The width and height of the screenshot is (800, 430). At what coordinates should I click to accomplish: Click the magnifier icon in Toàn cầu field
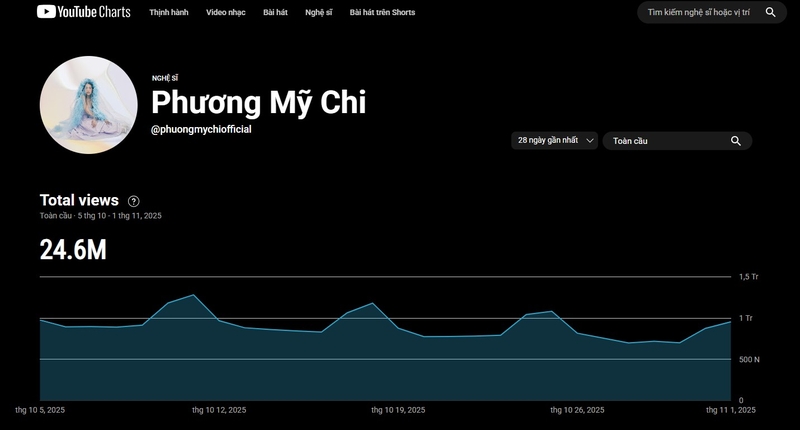coord(736,141)
